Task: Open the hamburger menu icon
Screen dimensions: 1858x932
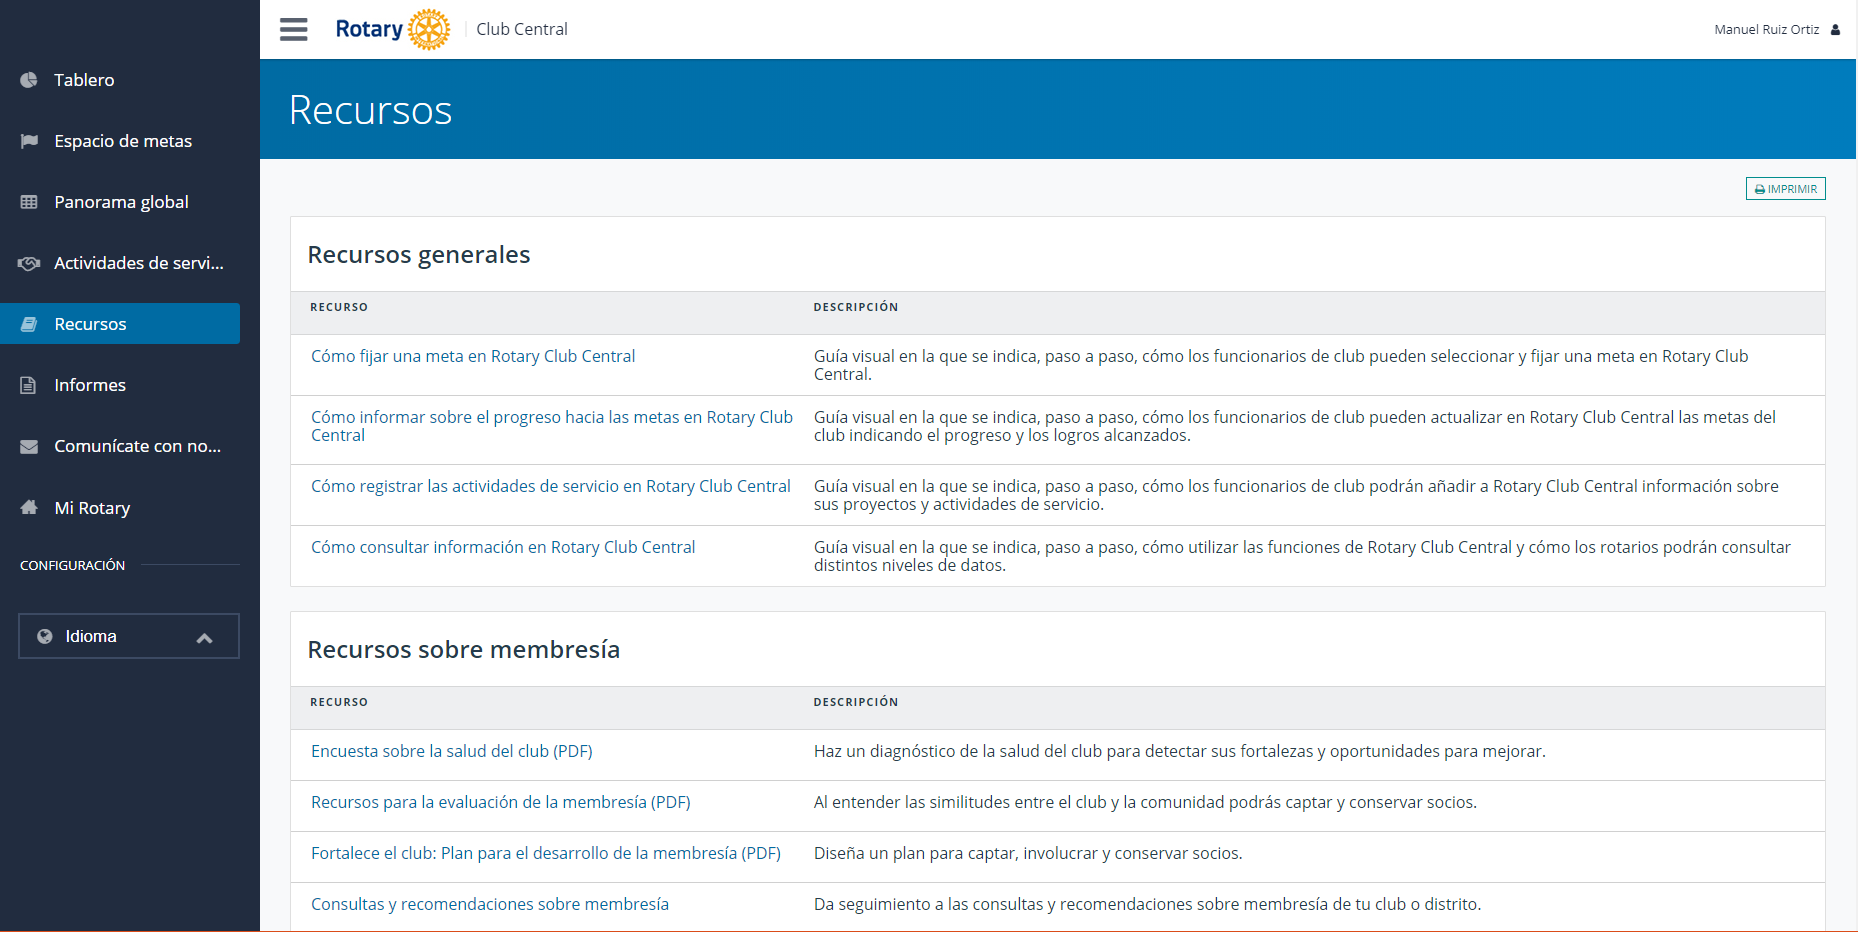Action: point(293,29)
